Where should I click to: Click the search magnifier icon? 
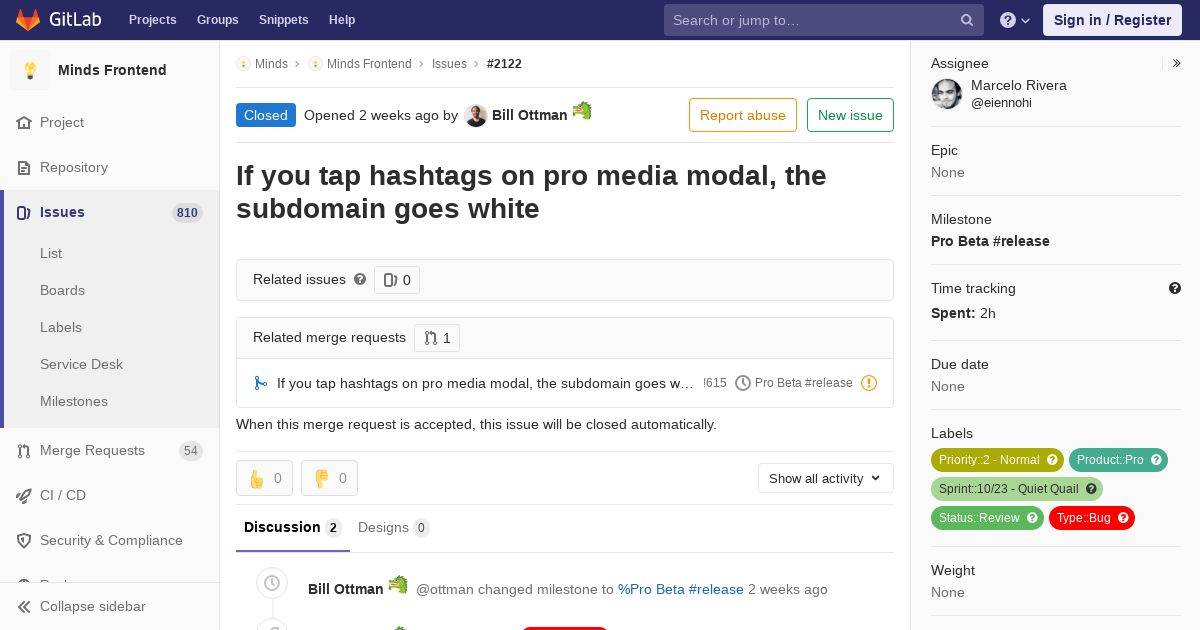click(967, 20)
